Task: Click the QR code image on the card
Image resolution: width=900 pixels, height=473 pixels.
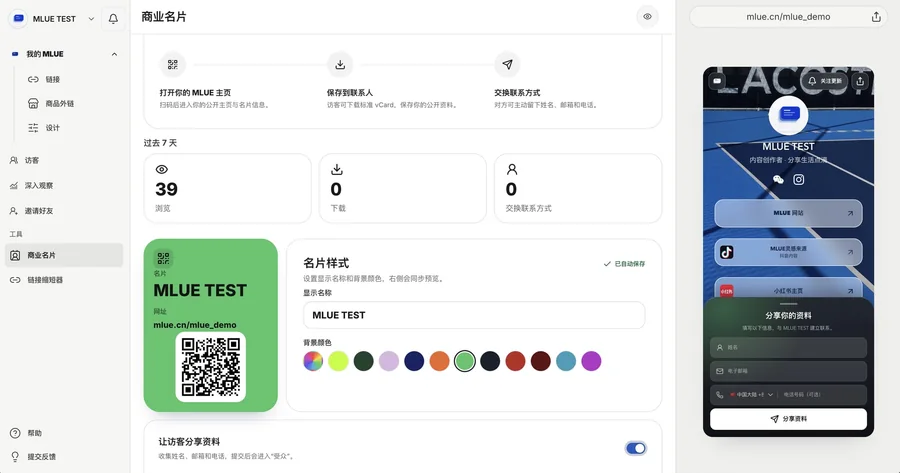Action: click(x=211, y=367)
